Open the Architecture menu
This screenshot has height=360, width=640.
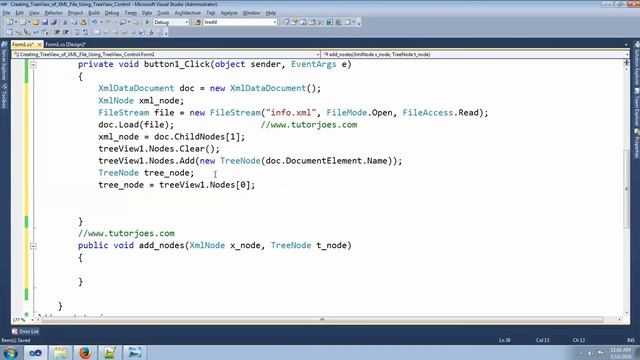pos(188,13)
